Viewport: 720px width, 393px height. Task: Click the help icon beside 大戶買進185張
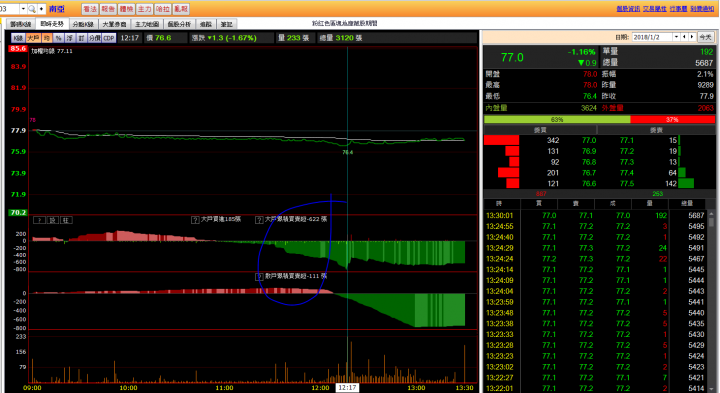click(195, 220)
